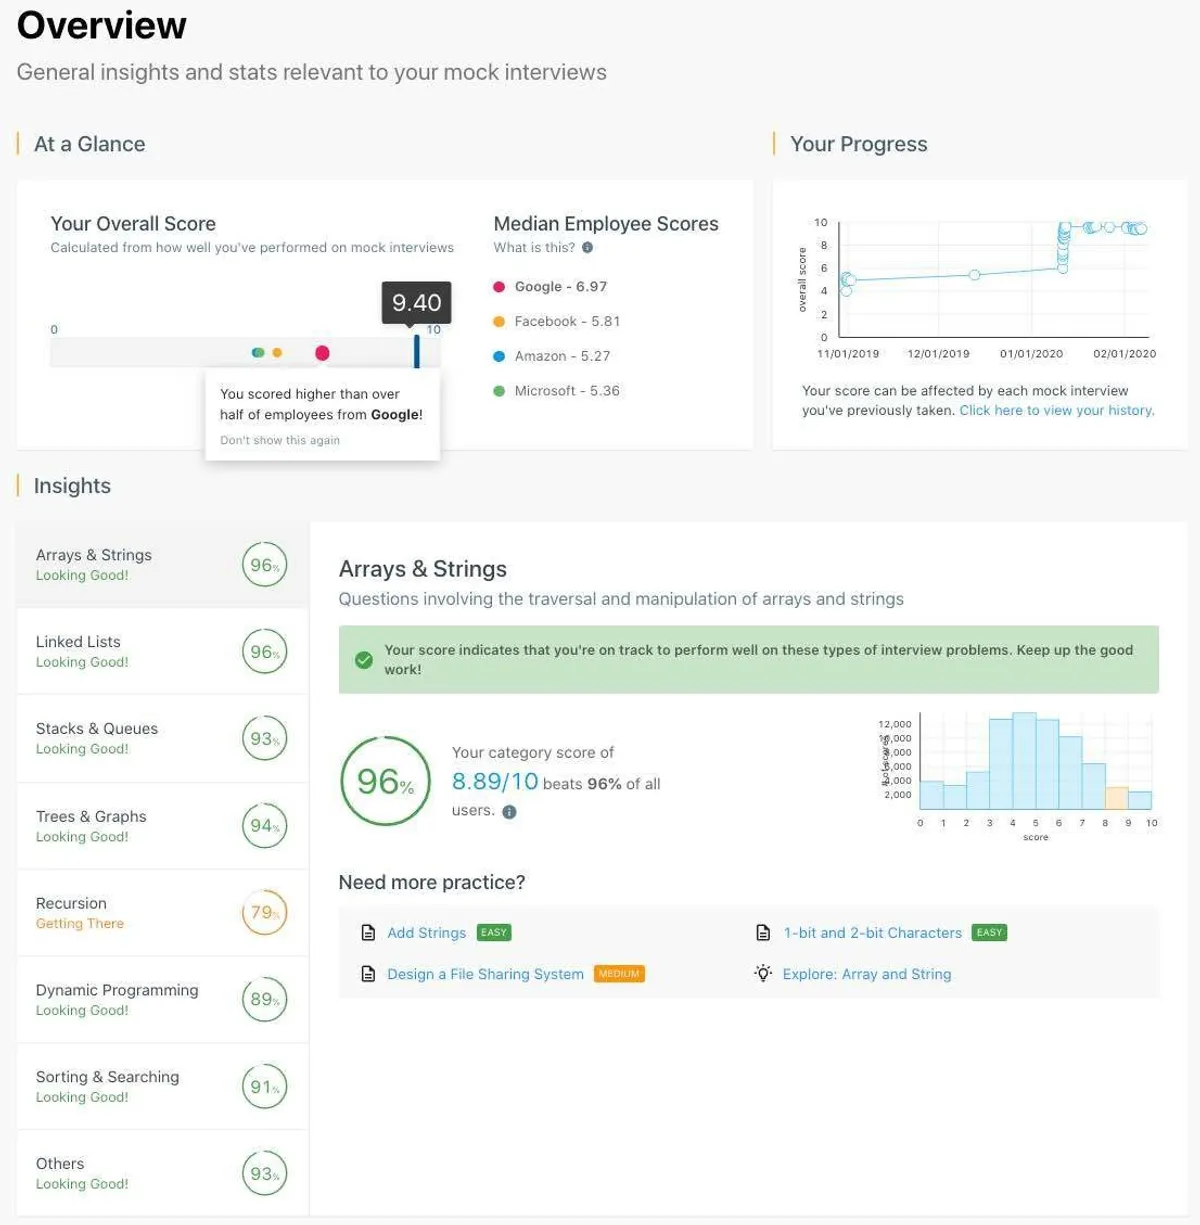This screenshot has height=1225, width=1200.
Task: Click the highlighted orange histogram bar
Action: [1116, 798]
